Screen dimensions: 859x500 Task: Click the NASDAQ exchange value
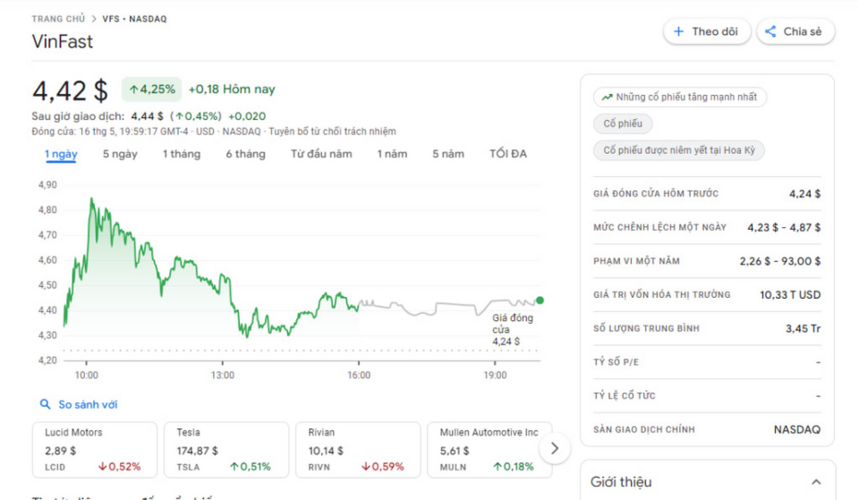point(797,429)
